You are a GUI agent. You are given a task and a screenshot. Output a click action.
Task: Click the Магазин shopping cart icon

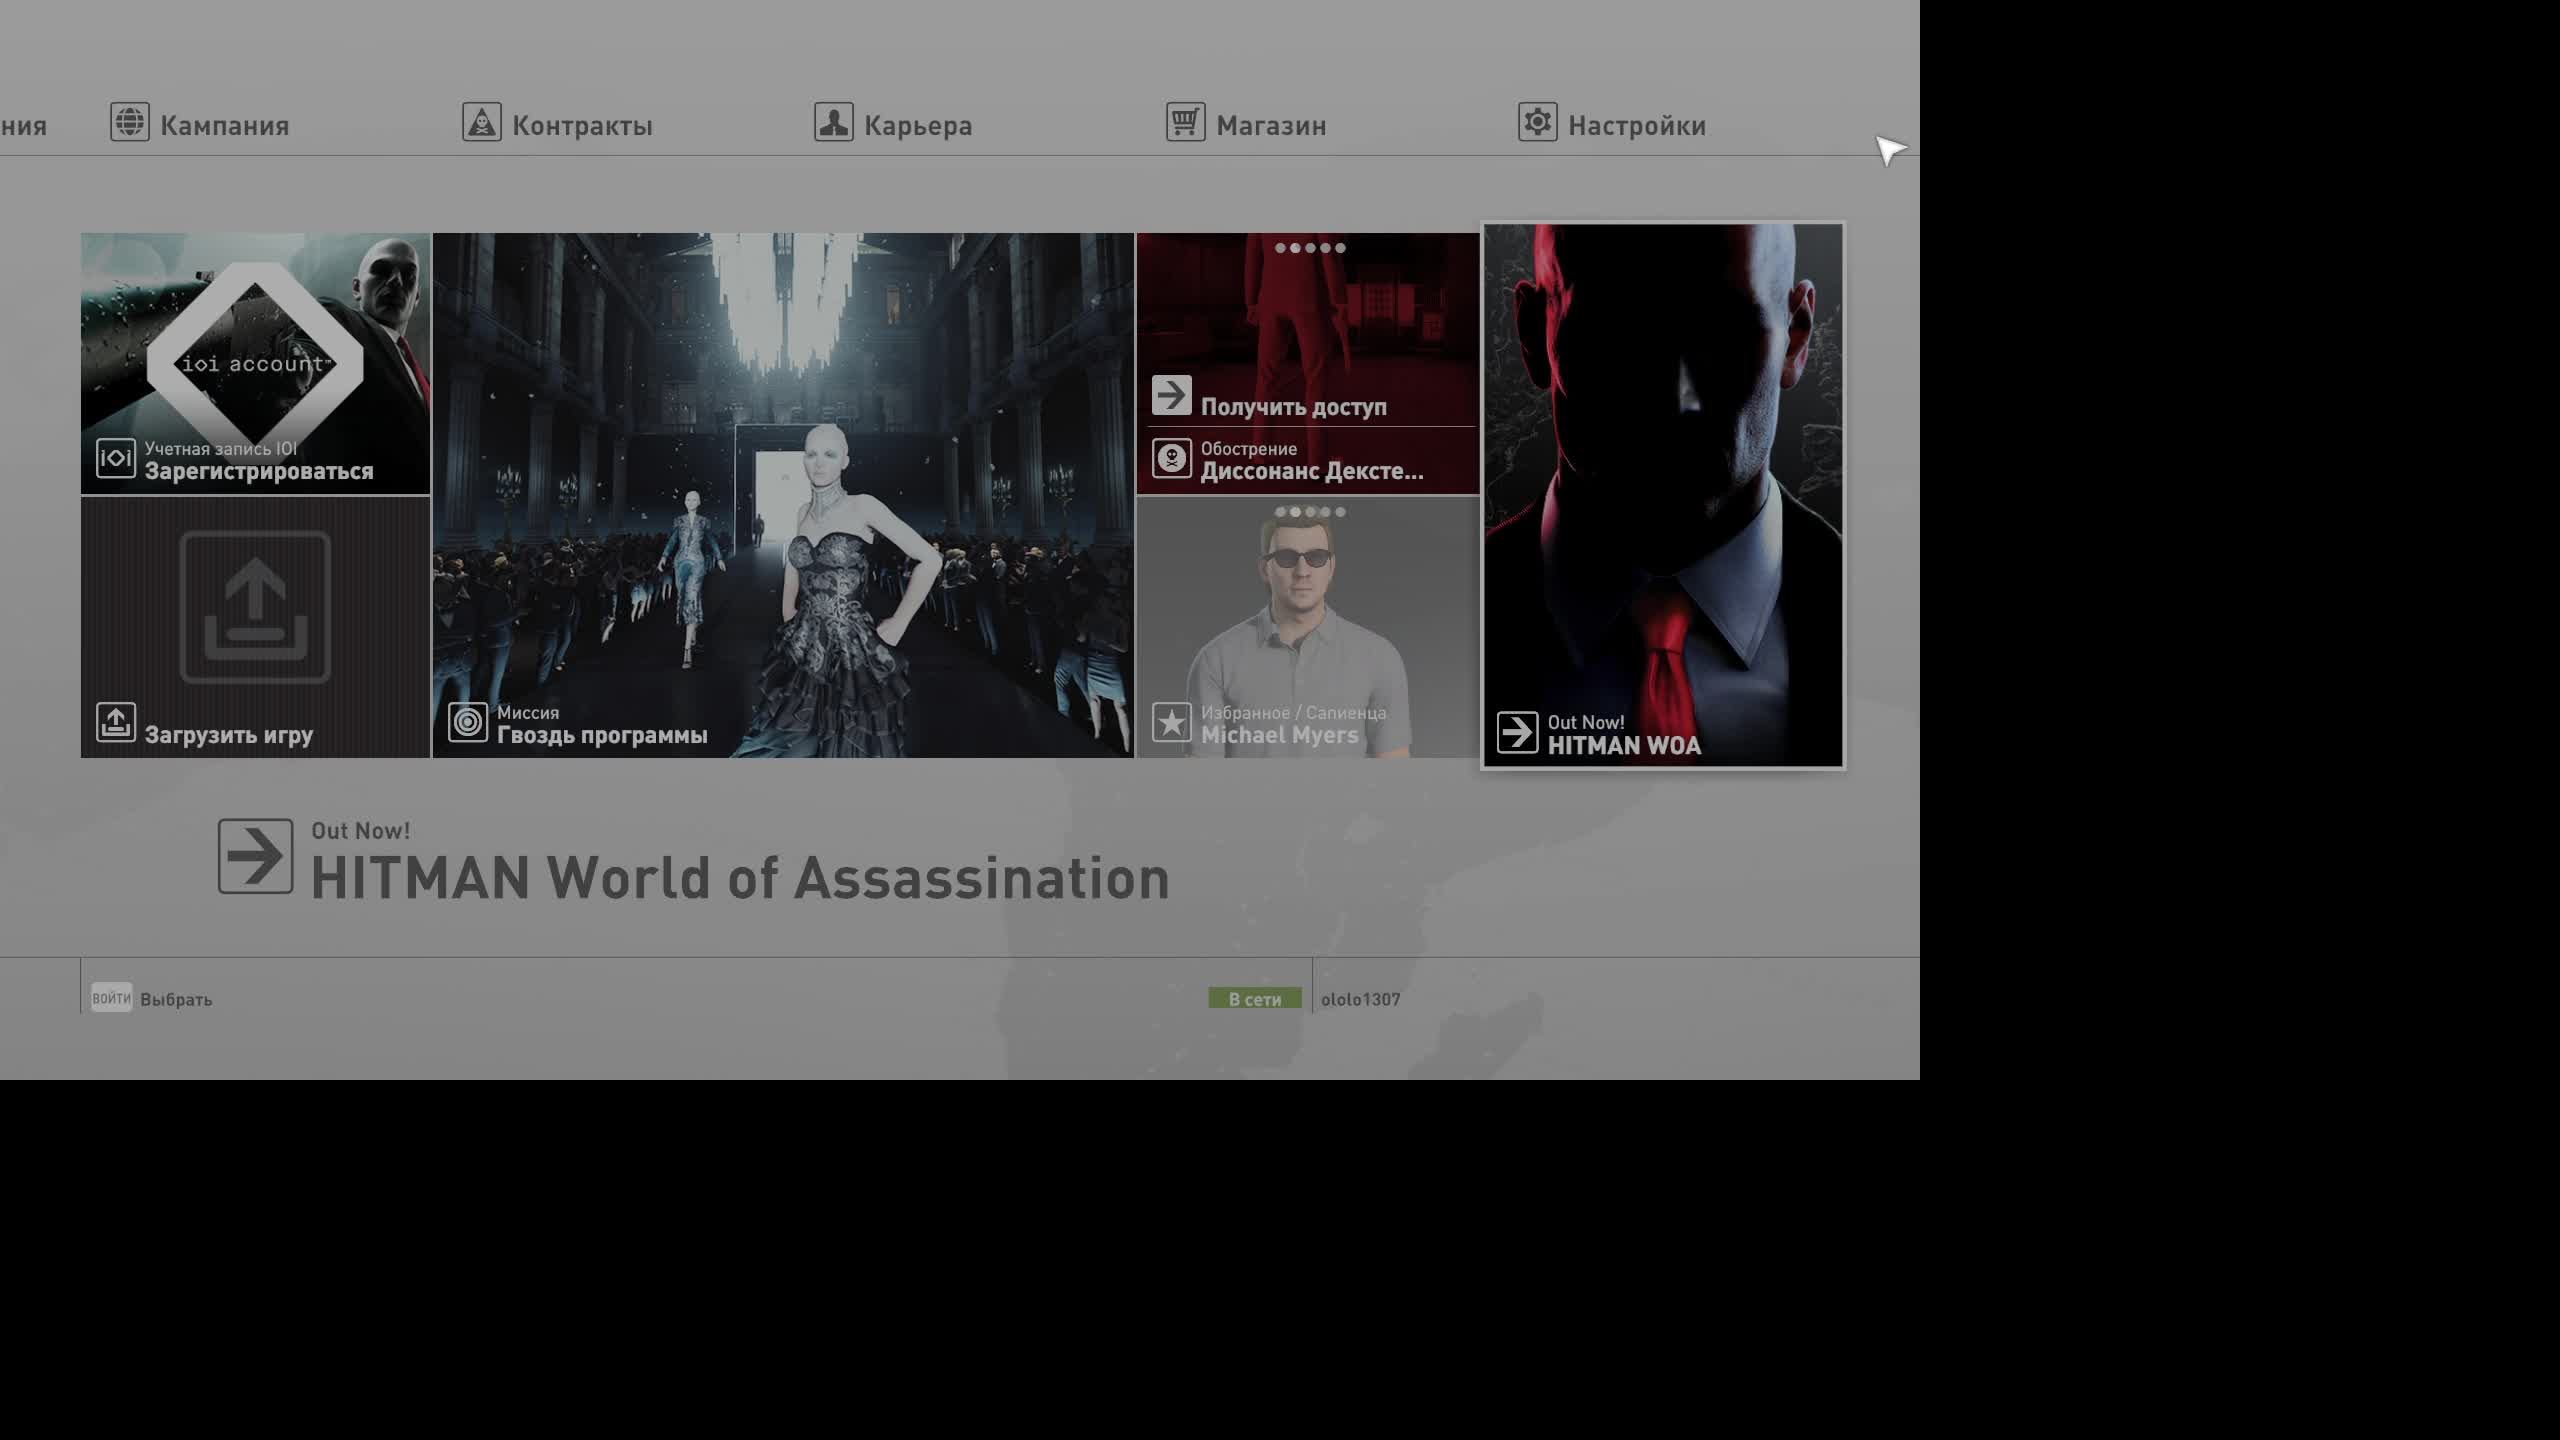[1185, 122]
